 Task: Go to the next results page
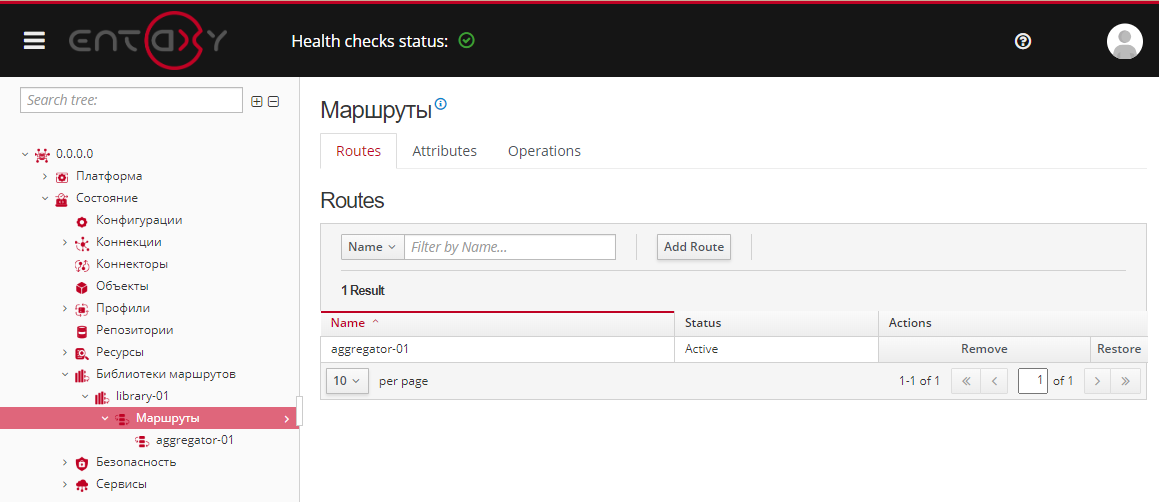click(1097, 381)
